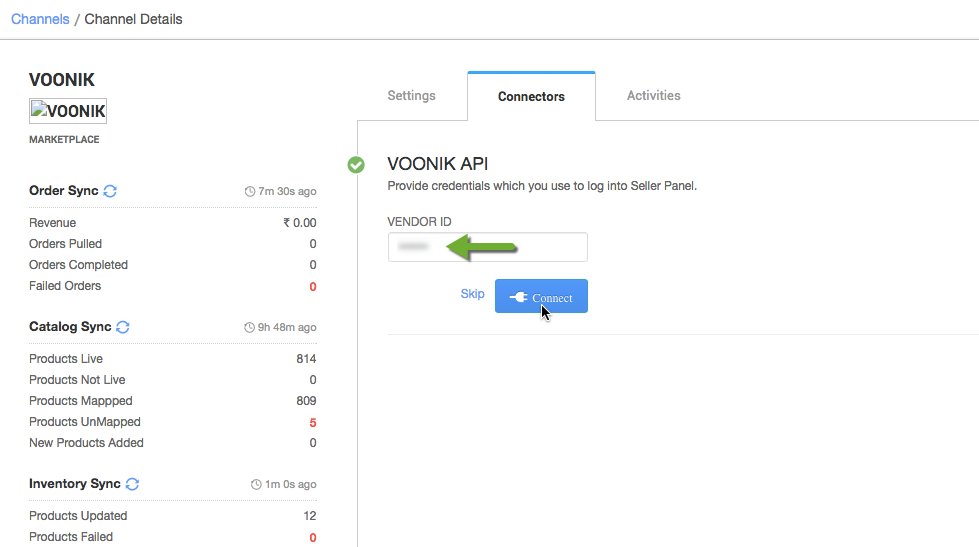This screenshot has height=547, width=979.
Task: Click the clock icon next to 1m 0s ago
Action: pos(256,485)
